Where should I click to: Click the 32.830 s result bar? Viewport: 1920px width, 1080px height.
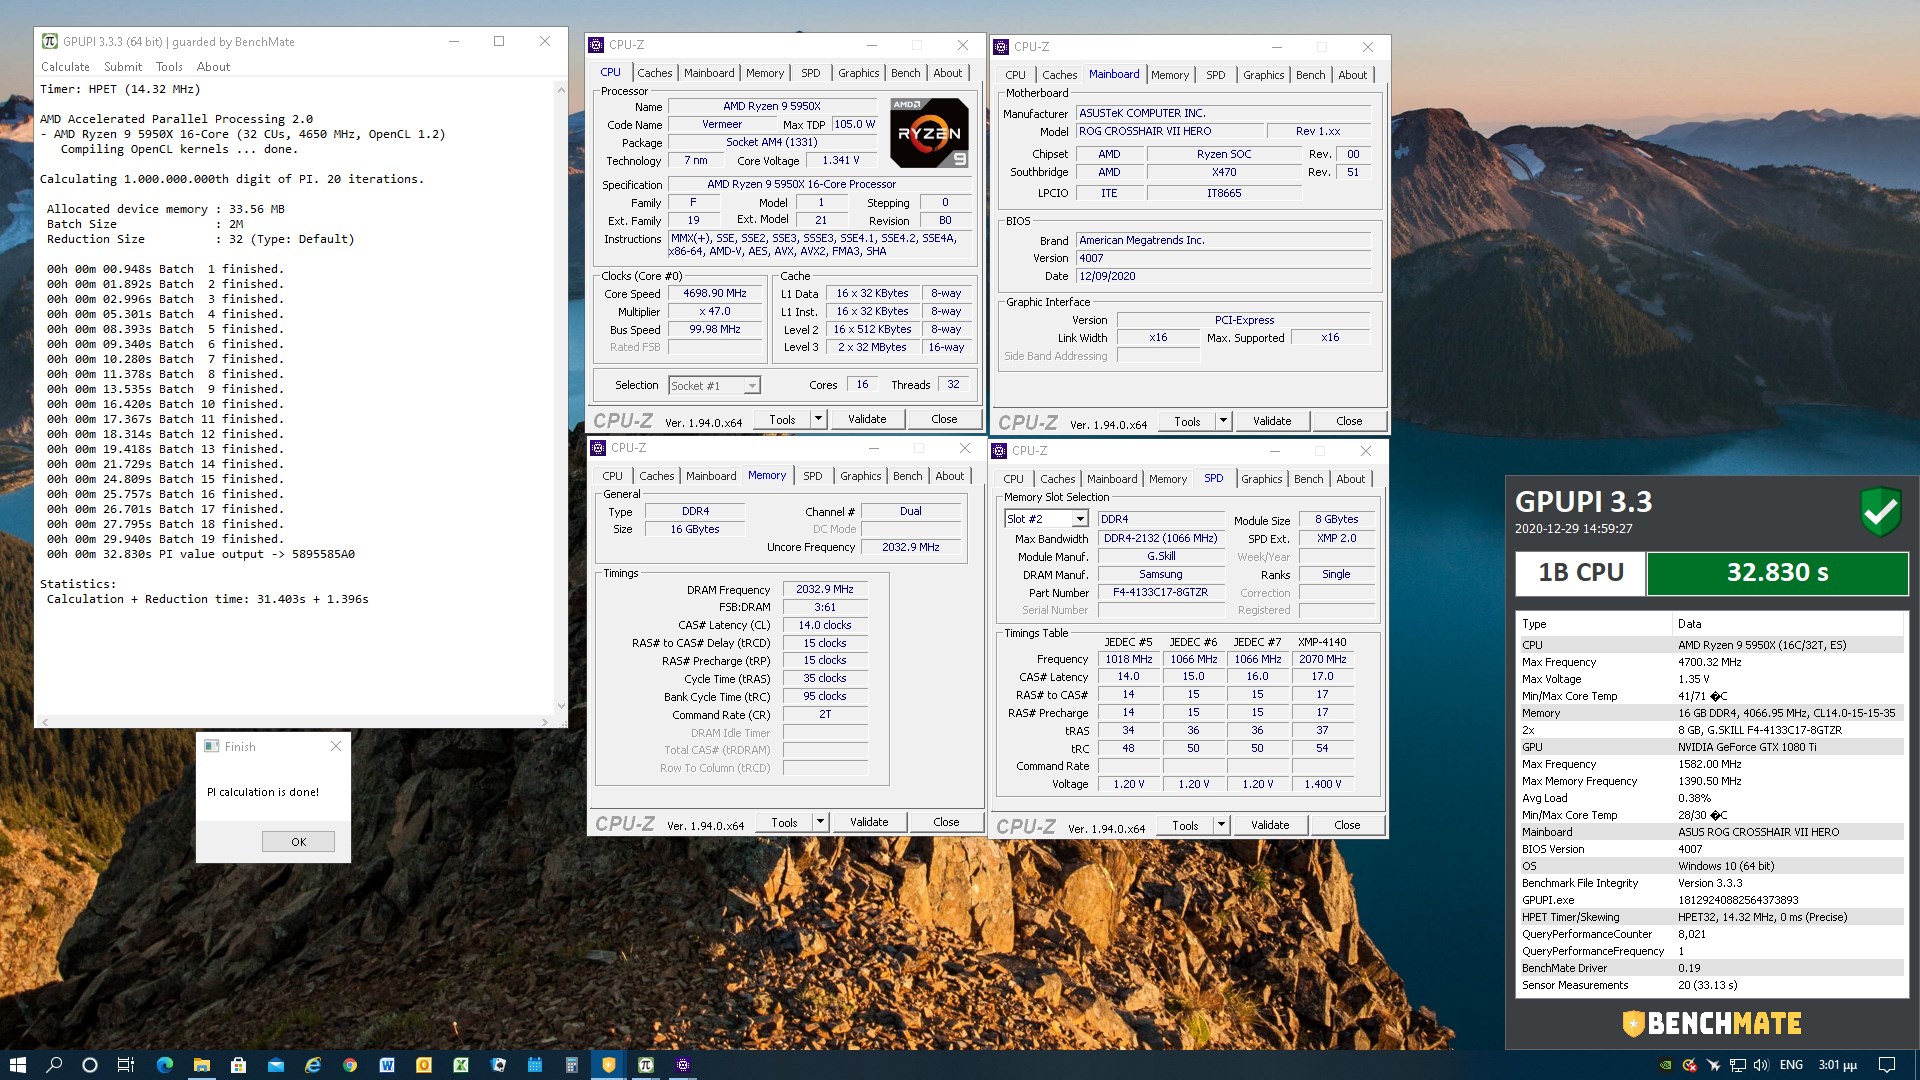click(x=1777, y=573)
